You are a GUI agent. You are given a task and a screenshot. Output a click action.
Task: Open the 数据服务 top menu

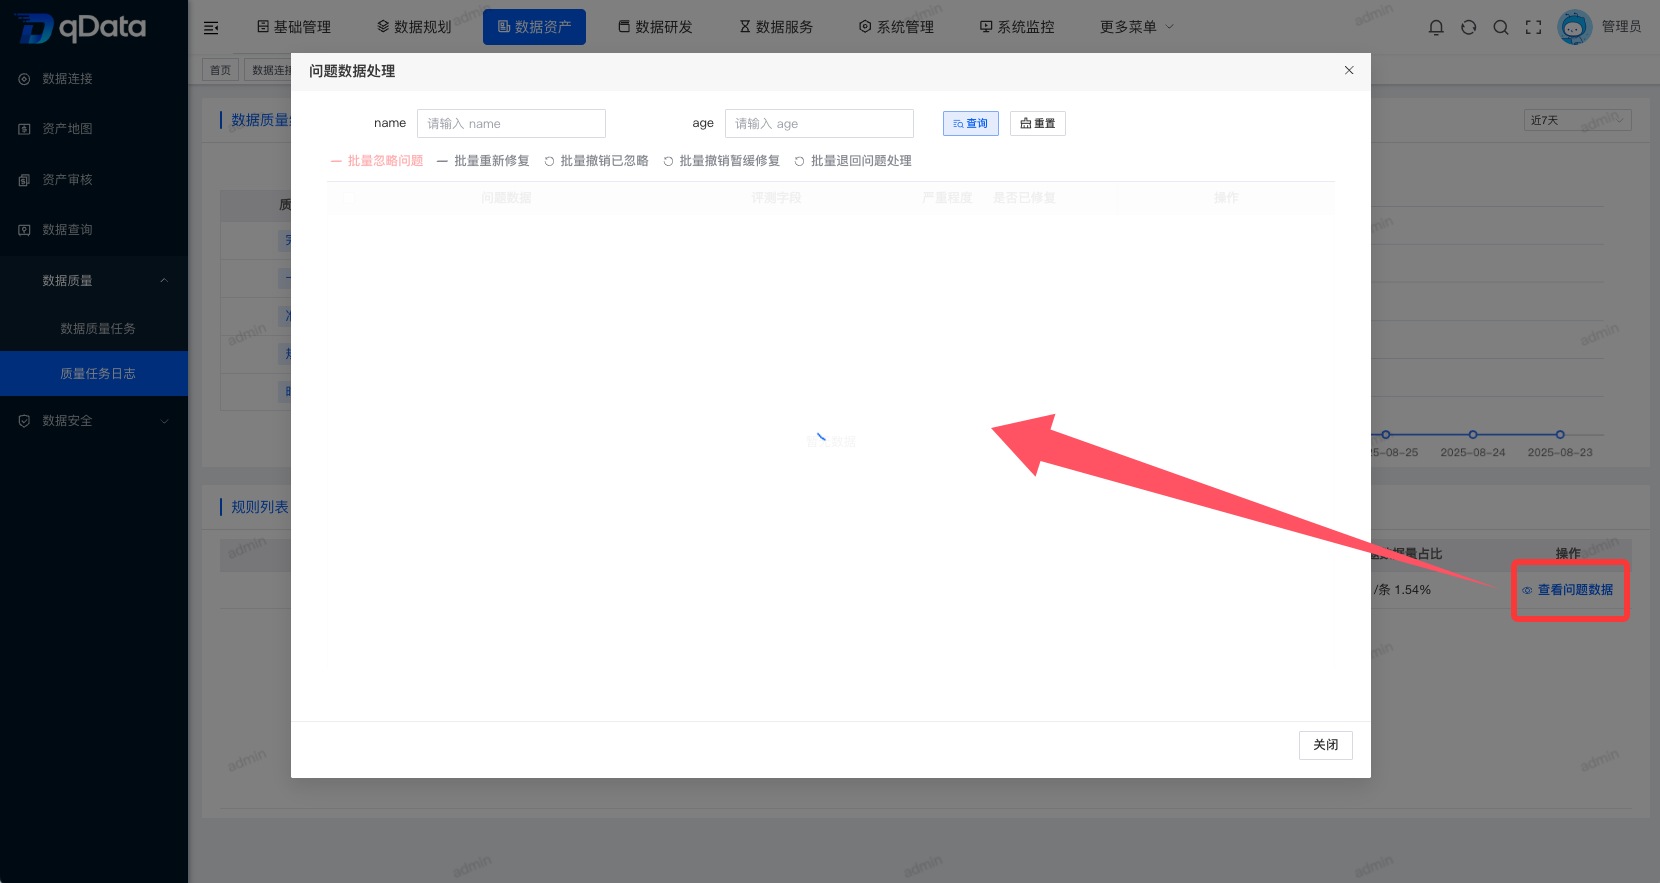click(x=776, y=27)
